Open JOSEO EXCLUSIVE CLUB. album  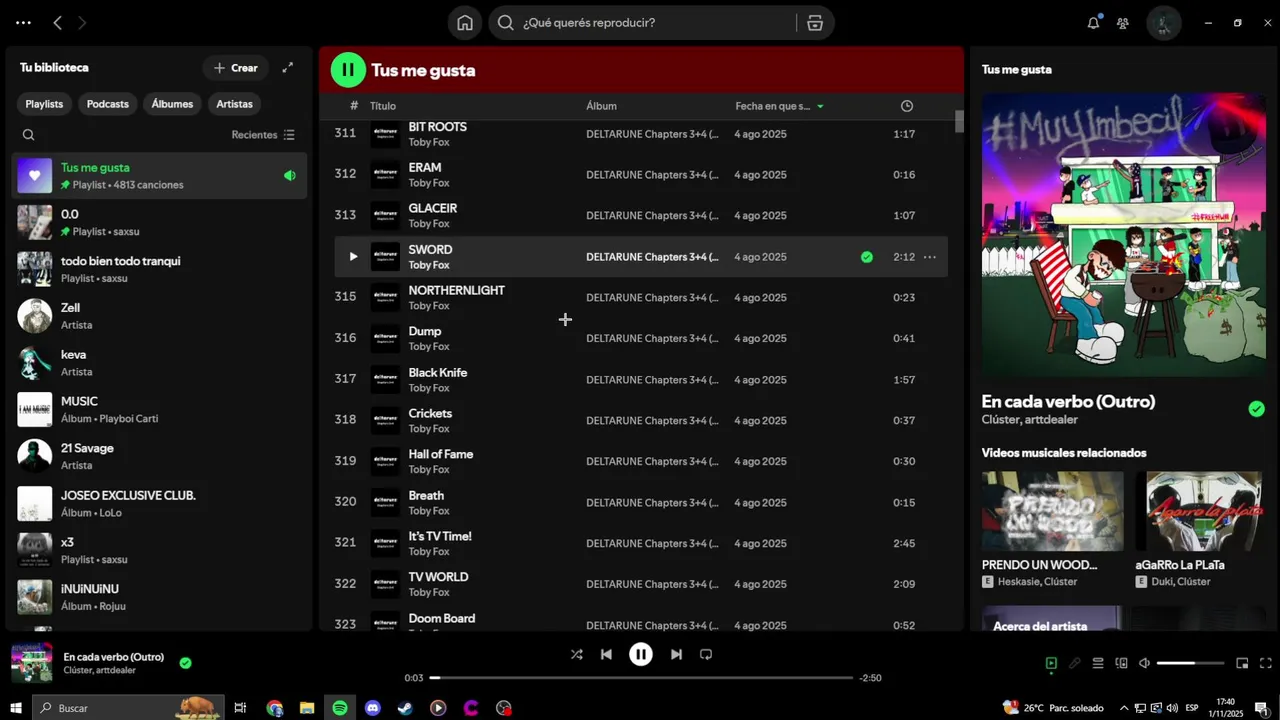[160, 503]
